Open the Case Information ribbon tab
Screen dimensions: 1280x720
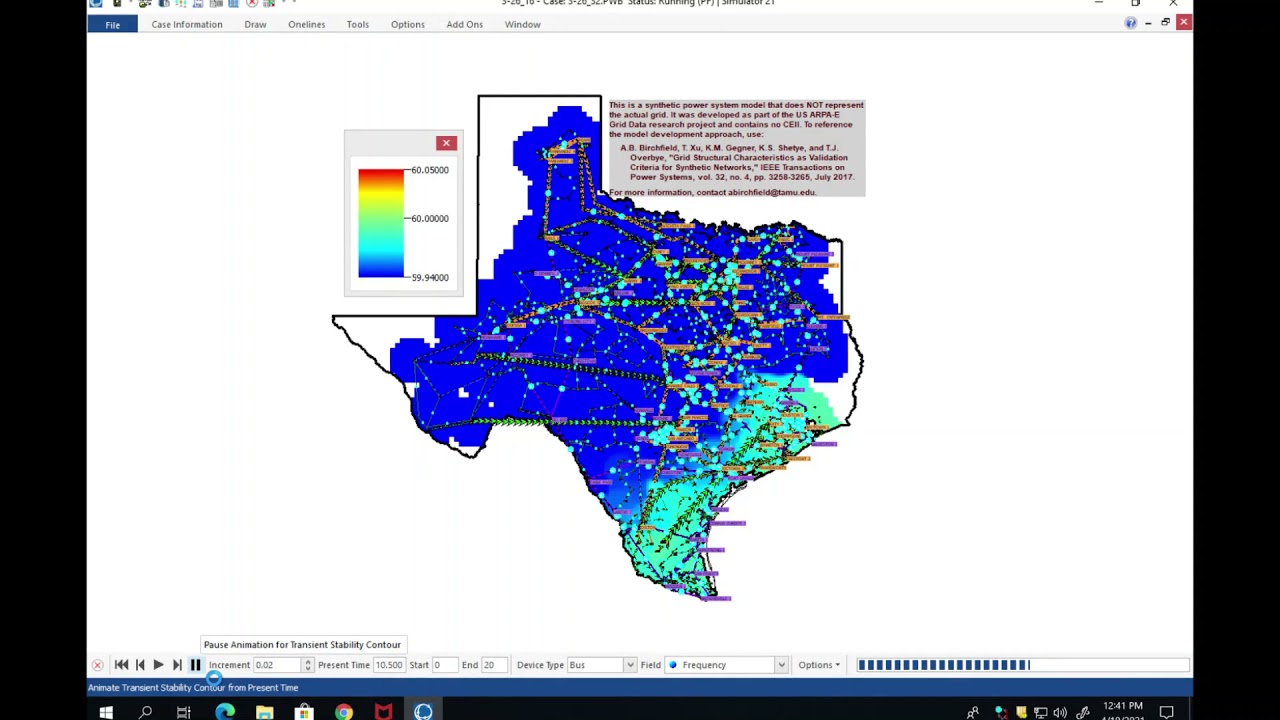[x=187, y=24]
